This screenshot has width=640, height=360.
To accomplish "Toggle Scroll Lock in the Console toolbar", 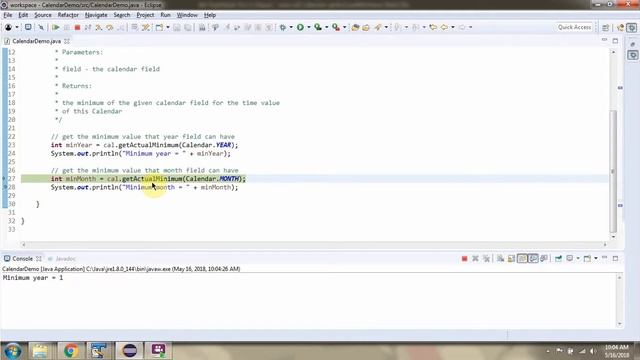I will point(511,258).
